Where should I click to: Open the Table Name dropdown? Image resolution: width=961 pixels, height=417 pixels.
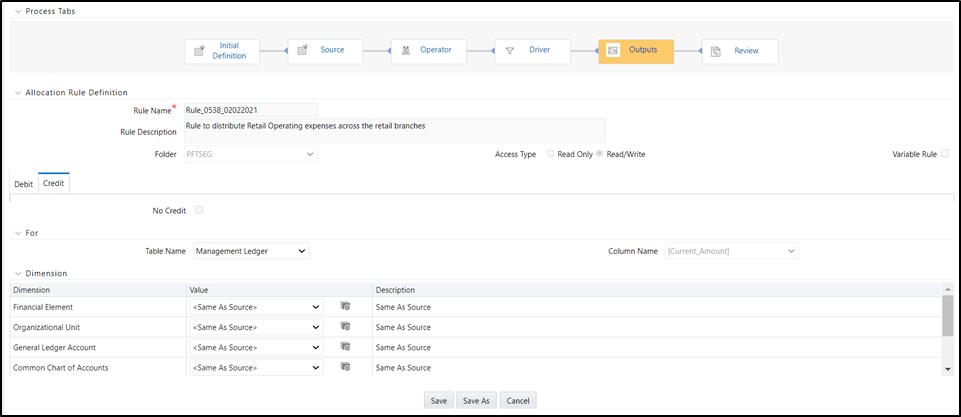(251, 251)
